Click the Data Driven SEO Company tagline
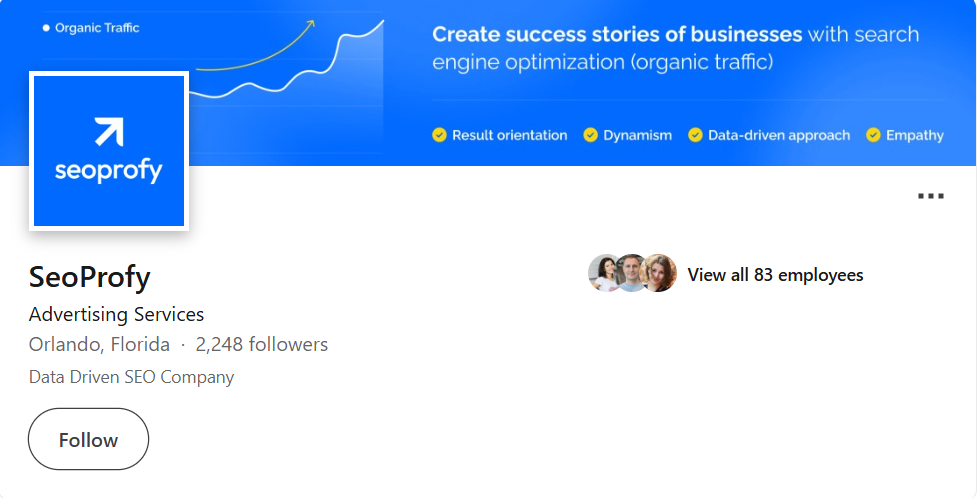 click(x=131, y=377)
